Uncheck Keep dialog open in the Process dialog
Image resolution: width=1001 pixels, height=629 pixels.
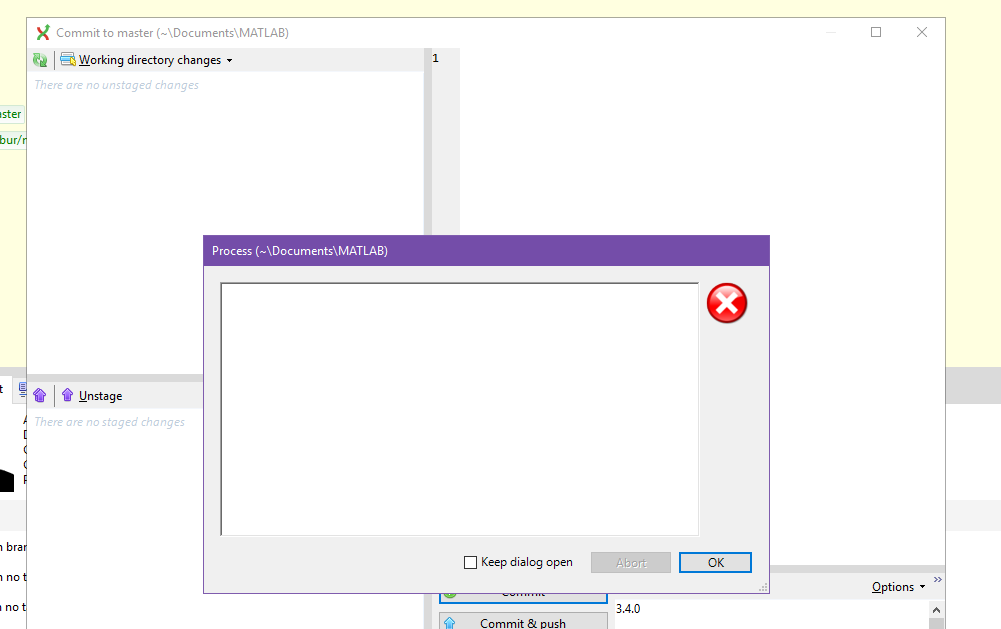pos(469,562)
